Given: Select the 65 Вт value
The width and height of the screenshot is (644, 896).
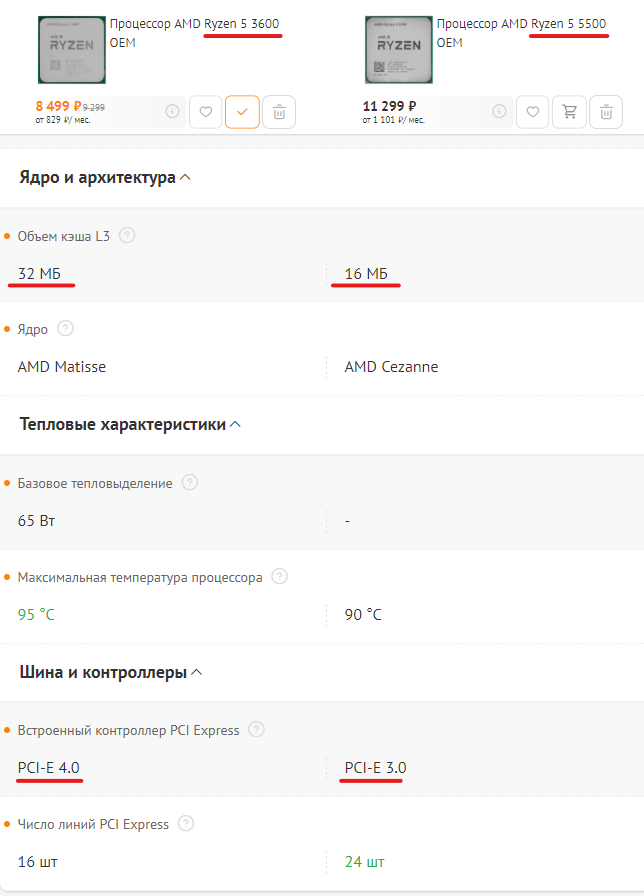Looking at the screenshot, I should point(36,521).
